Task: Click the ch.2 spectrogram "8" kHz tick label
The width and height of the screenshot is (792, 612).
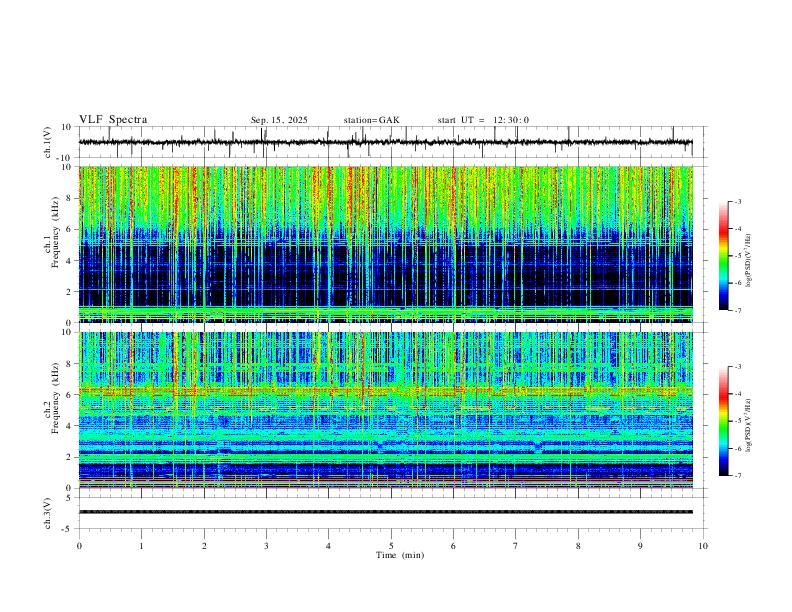Action: pyautogui.click(x=69, y=364)
